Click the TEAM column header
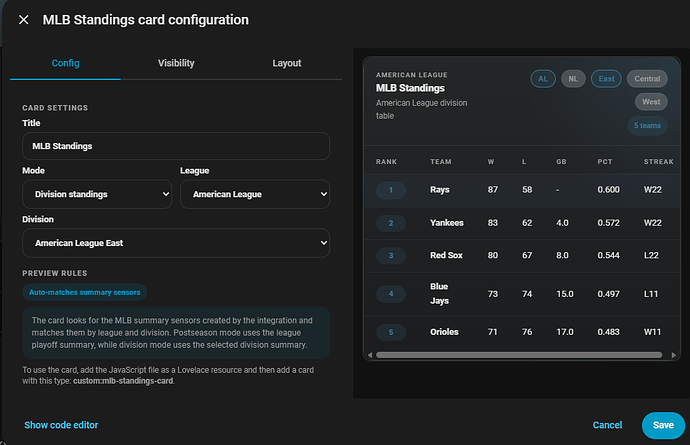Image resolution: width=690 pixels, height=445 pixels. (440, 162)
